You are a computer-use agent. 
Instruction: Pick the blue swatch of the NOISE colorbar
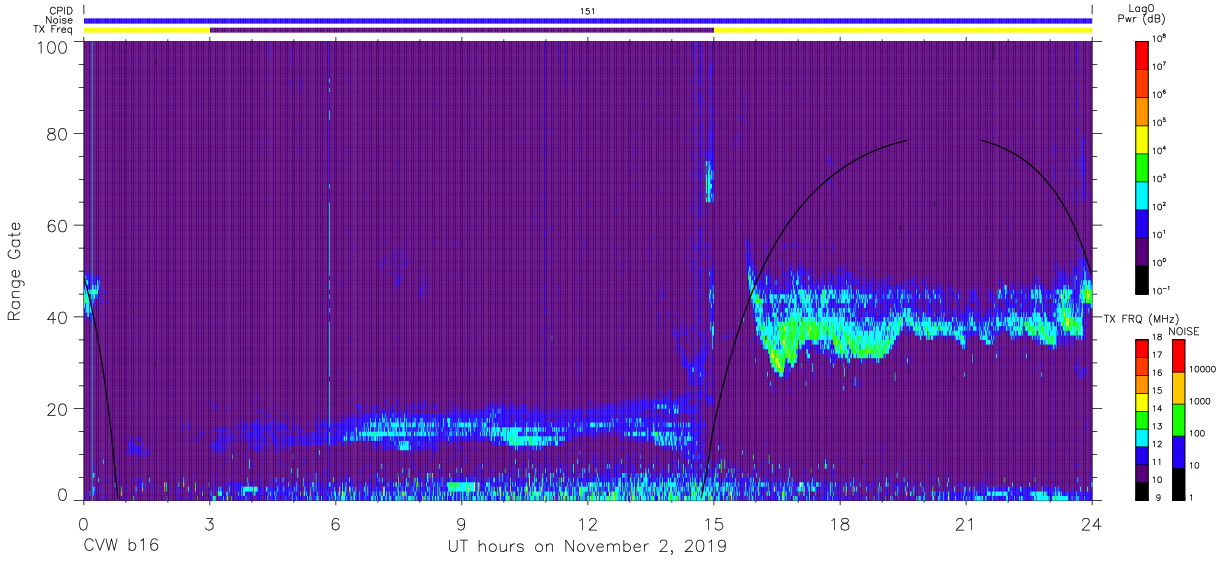tap(1178, 452)
